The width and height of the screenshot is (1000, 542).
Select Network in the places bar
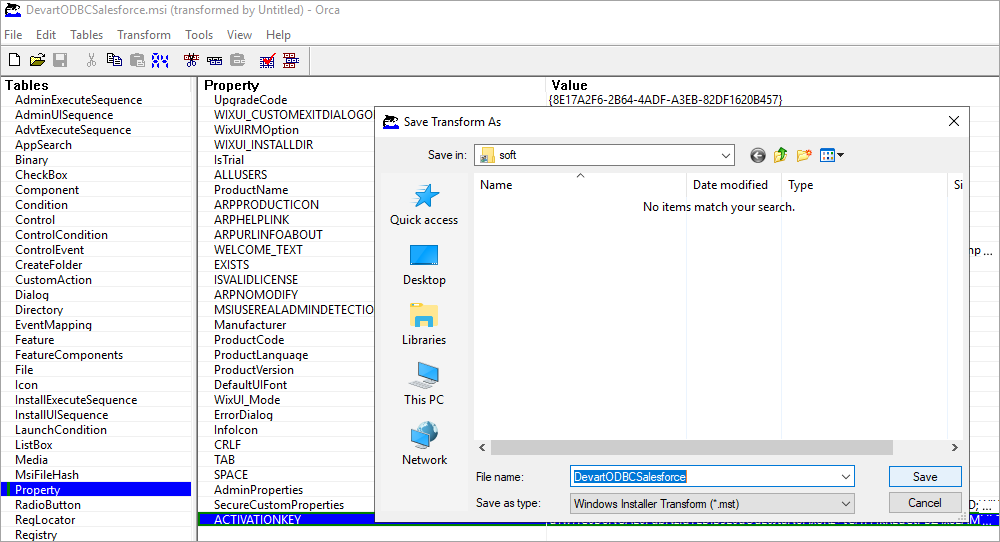pos(424,444)
